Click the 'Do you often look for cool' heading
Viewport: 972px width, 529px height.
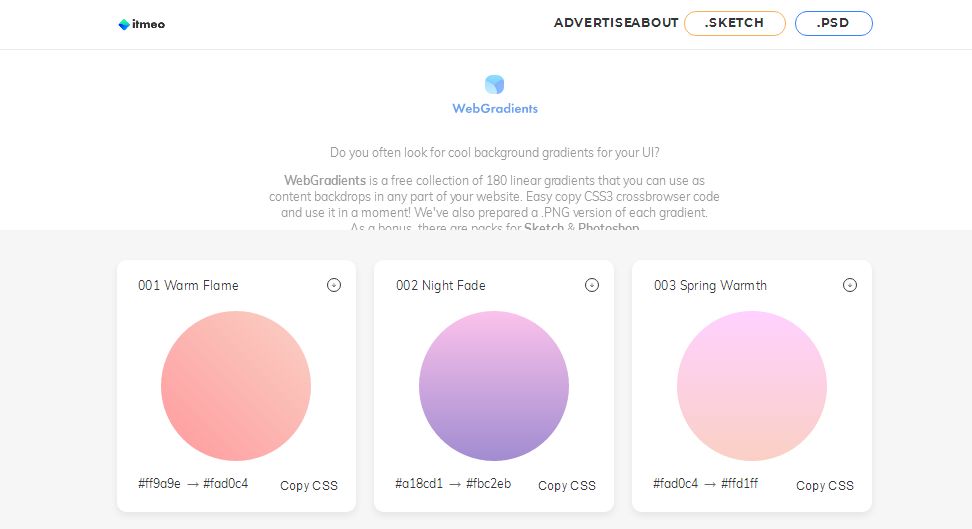(x=495, y=152)
